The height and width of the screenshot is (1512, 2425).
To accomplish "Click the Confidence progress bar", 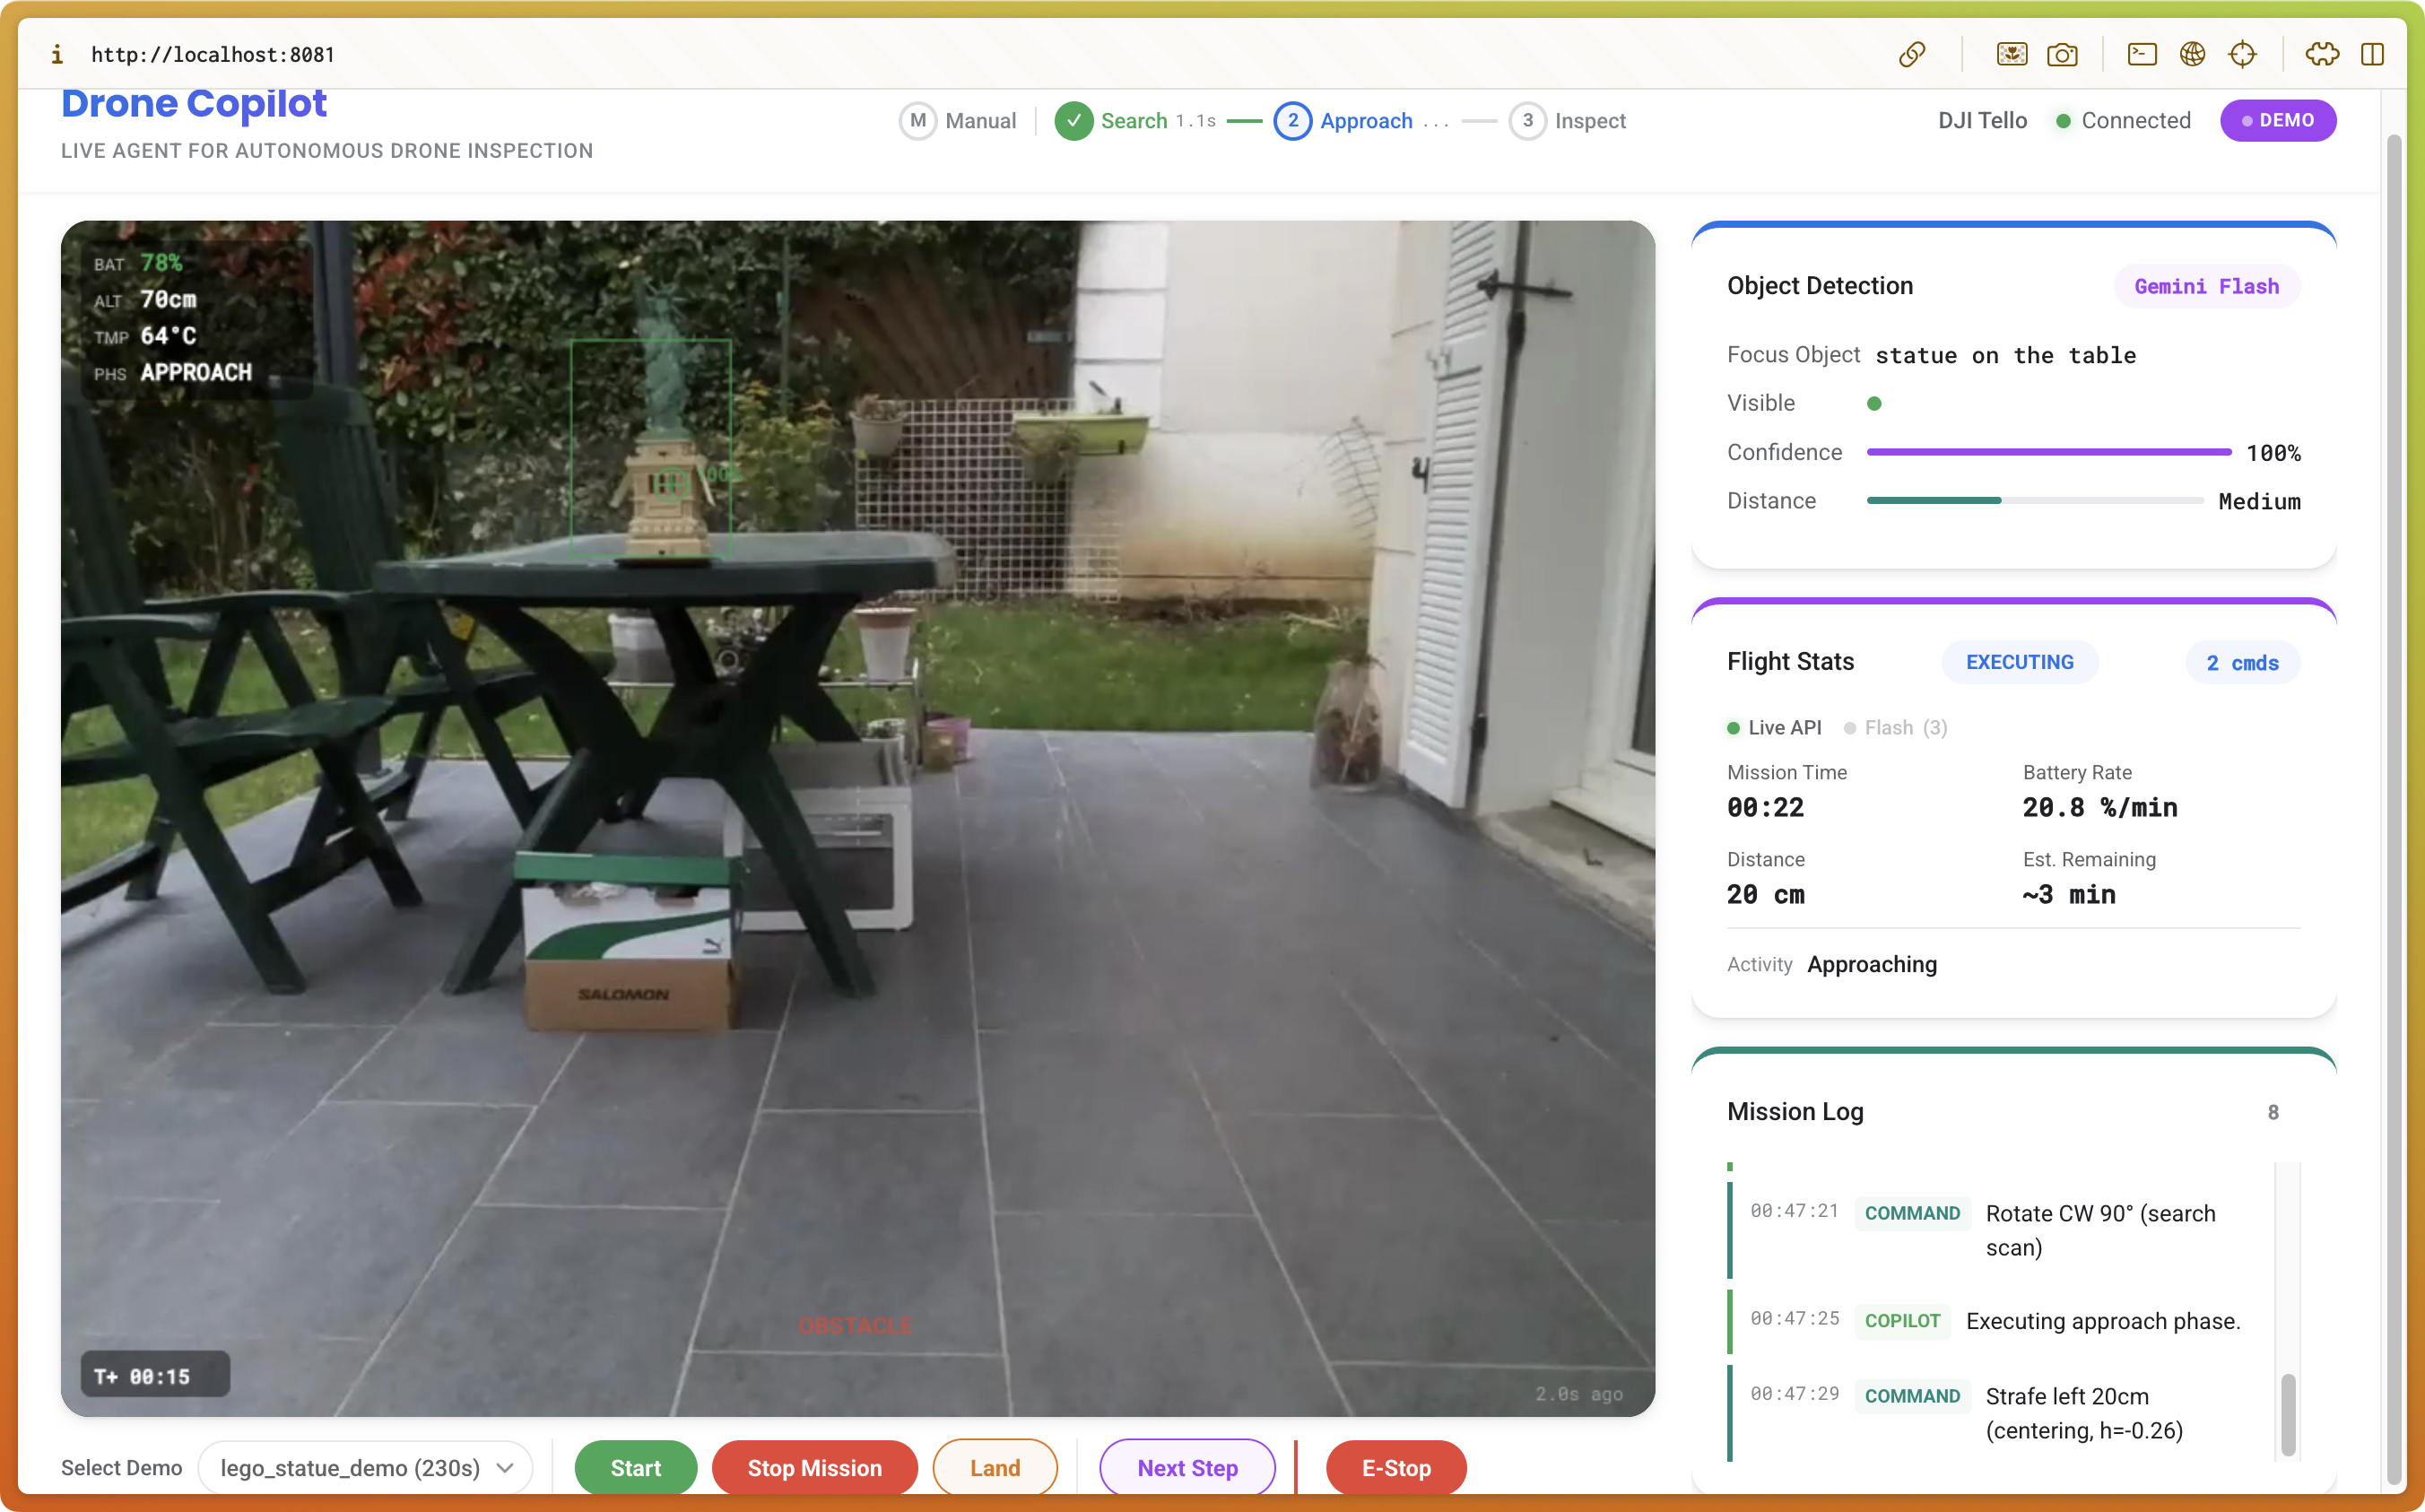I will click(x=2048, y=452).
